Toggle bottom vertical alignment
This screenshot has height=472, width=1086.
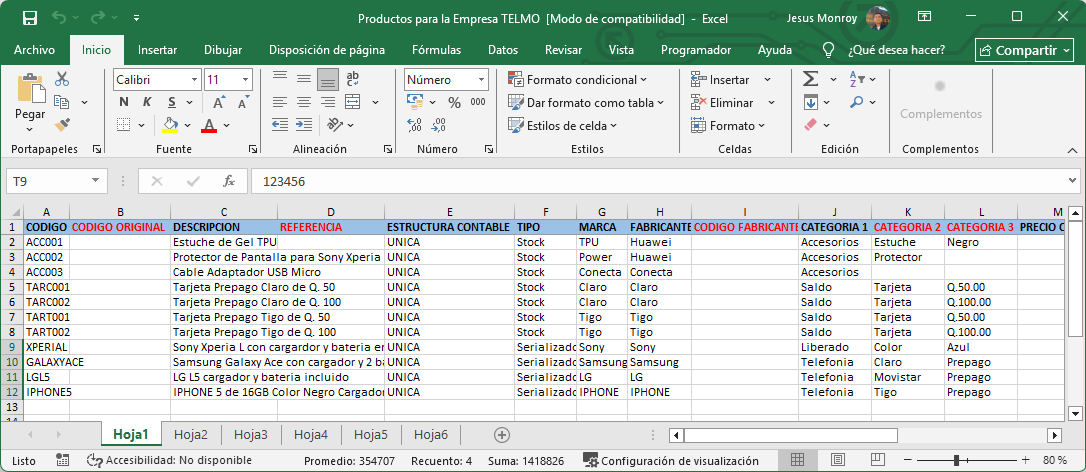(x=328, y=79)
